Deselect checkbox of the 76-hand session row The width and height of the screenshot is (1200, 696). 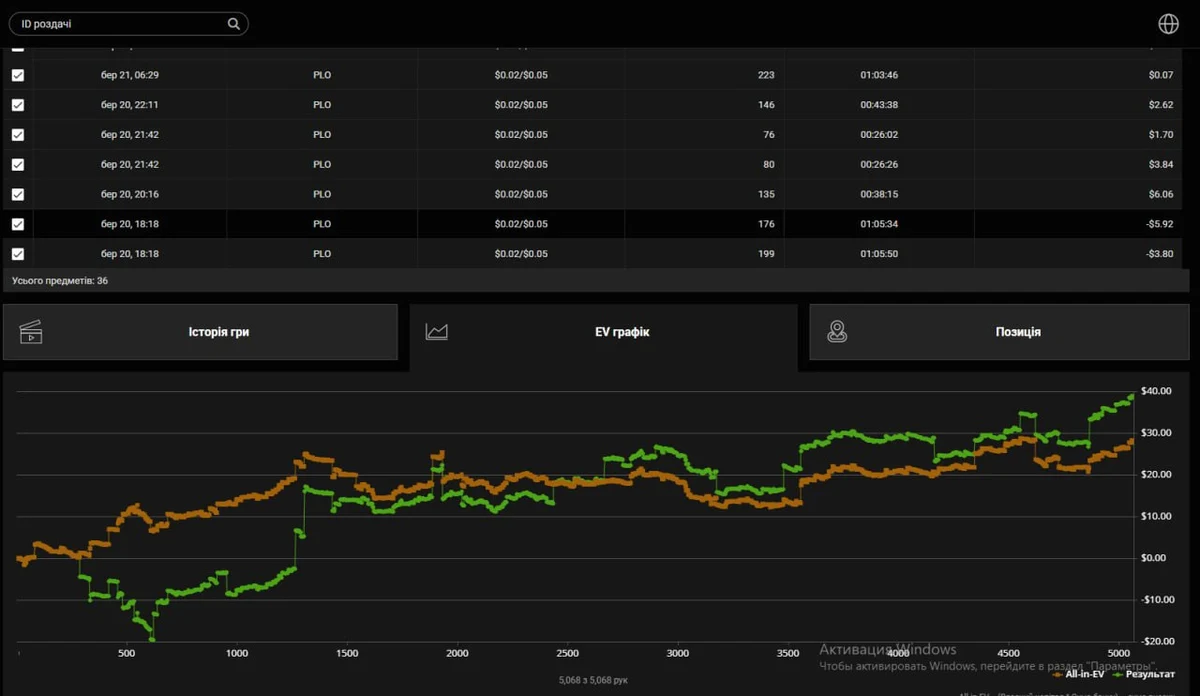pyautogui.click(x=18, y=135)
